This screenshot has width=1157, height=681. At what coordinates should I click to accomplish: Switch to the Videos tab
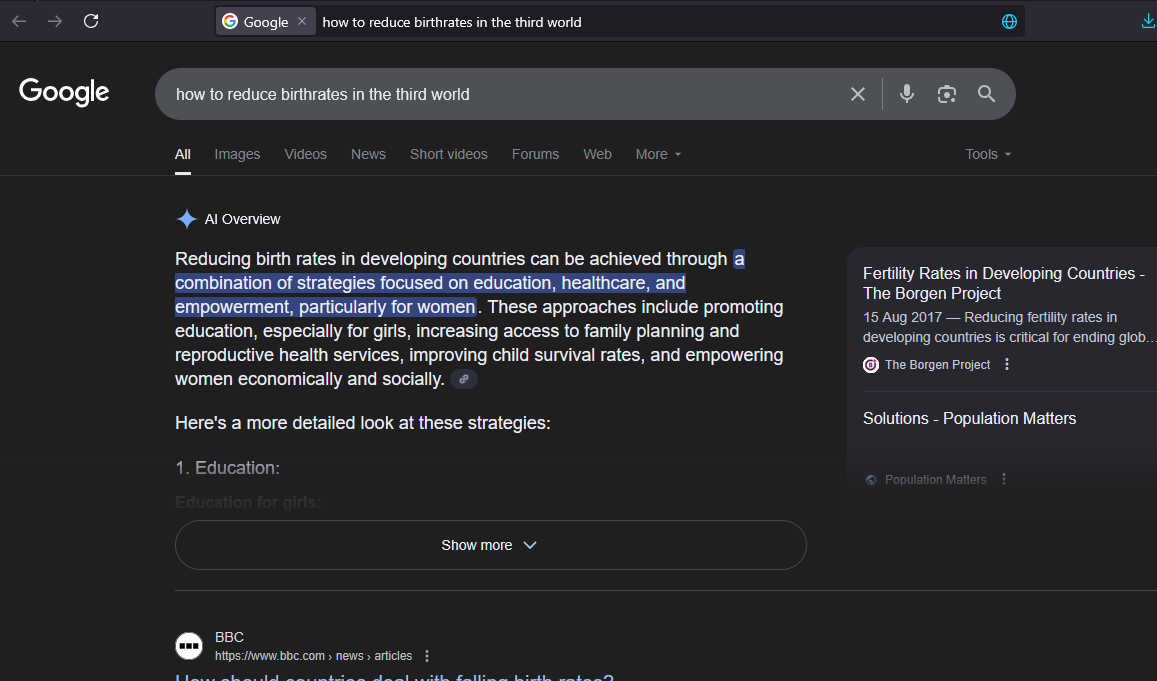pyautogui.click(x=305, y=154)
